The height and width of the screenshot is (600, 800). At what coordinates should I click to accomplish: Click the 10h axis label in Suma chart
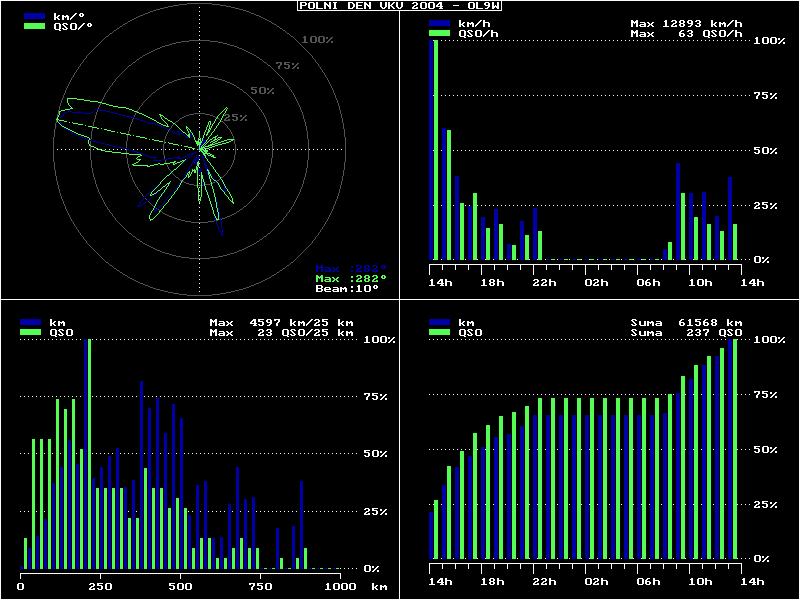[x=701, y=582]
